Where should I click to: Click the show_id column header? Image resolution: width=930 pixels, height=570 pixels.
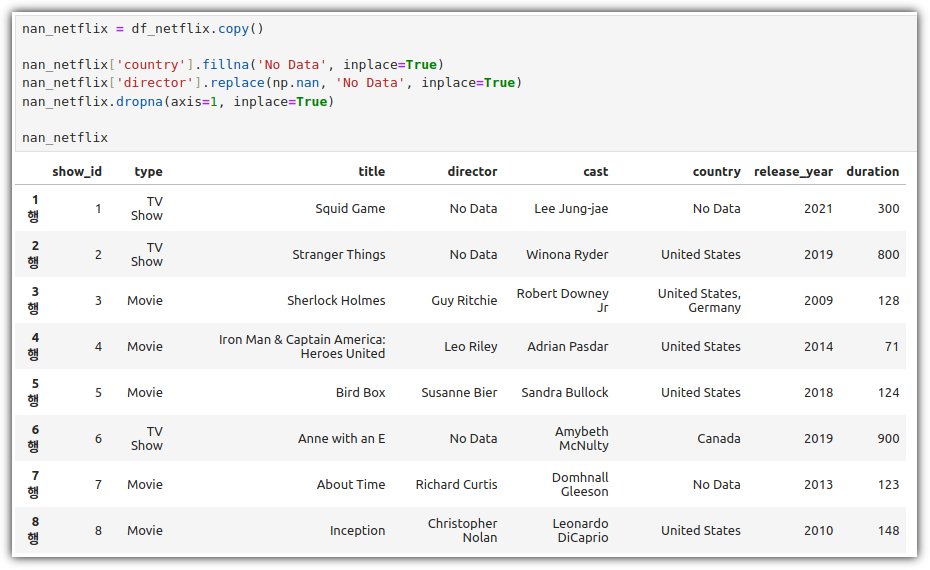77,171
